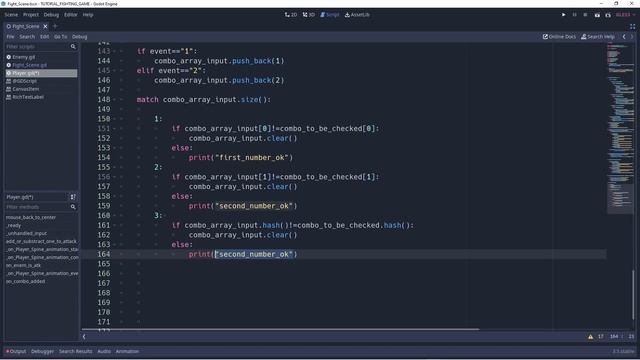
Task: Click the filter methods search icon
Action: tap(73, 207)
